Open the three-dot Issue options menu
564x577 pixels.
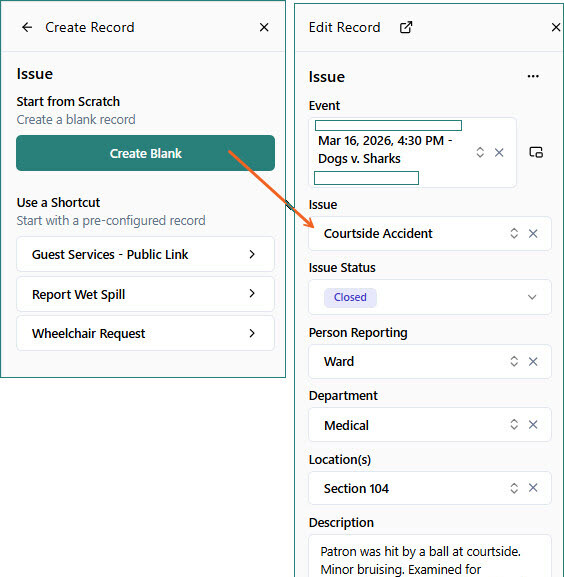pos(533,76)
